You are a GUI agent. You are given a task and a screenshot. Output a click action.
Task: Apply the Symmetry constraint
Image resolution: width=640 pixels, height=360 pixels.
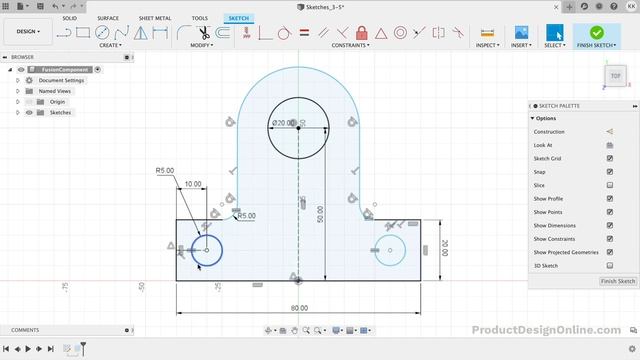coord(438,33)
